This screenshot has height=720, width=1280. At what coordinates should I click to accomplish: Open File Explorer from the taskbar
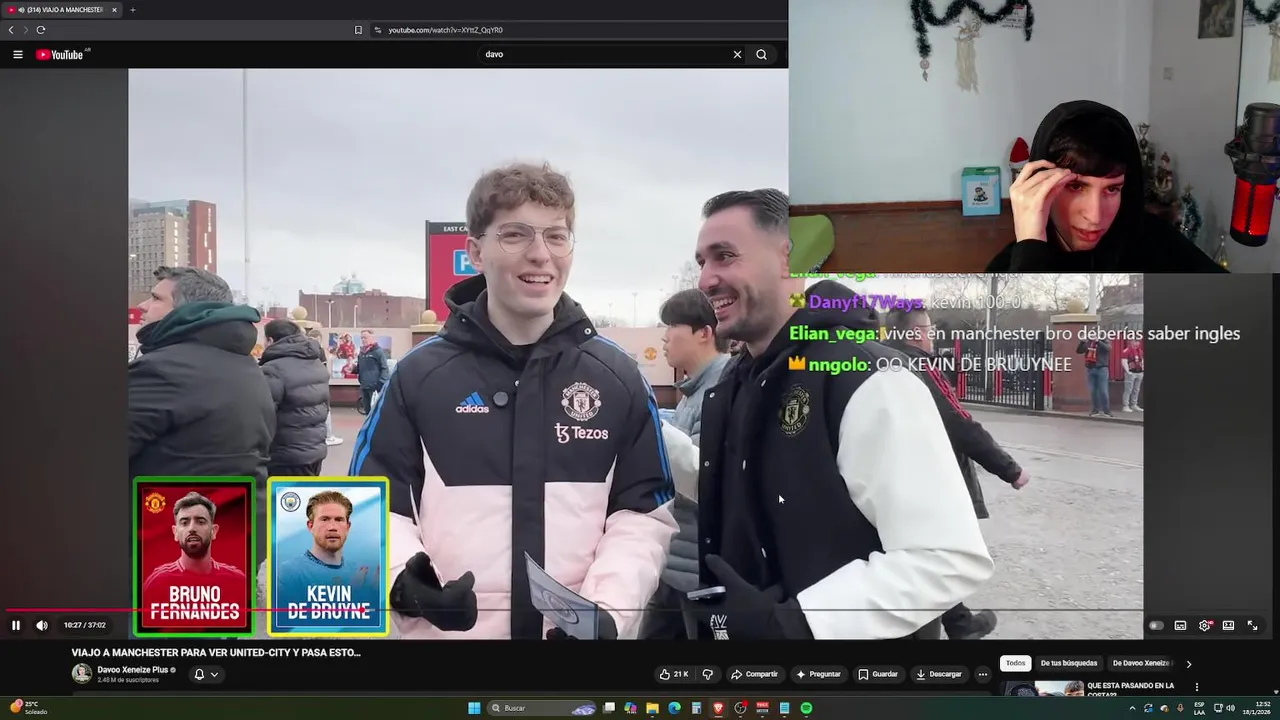(x=652, y=708)
